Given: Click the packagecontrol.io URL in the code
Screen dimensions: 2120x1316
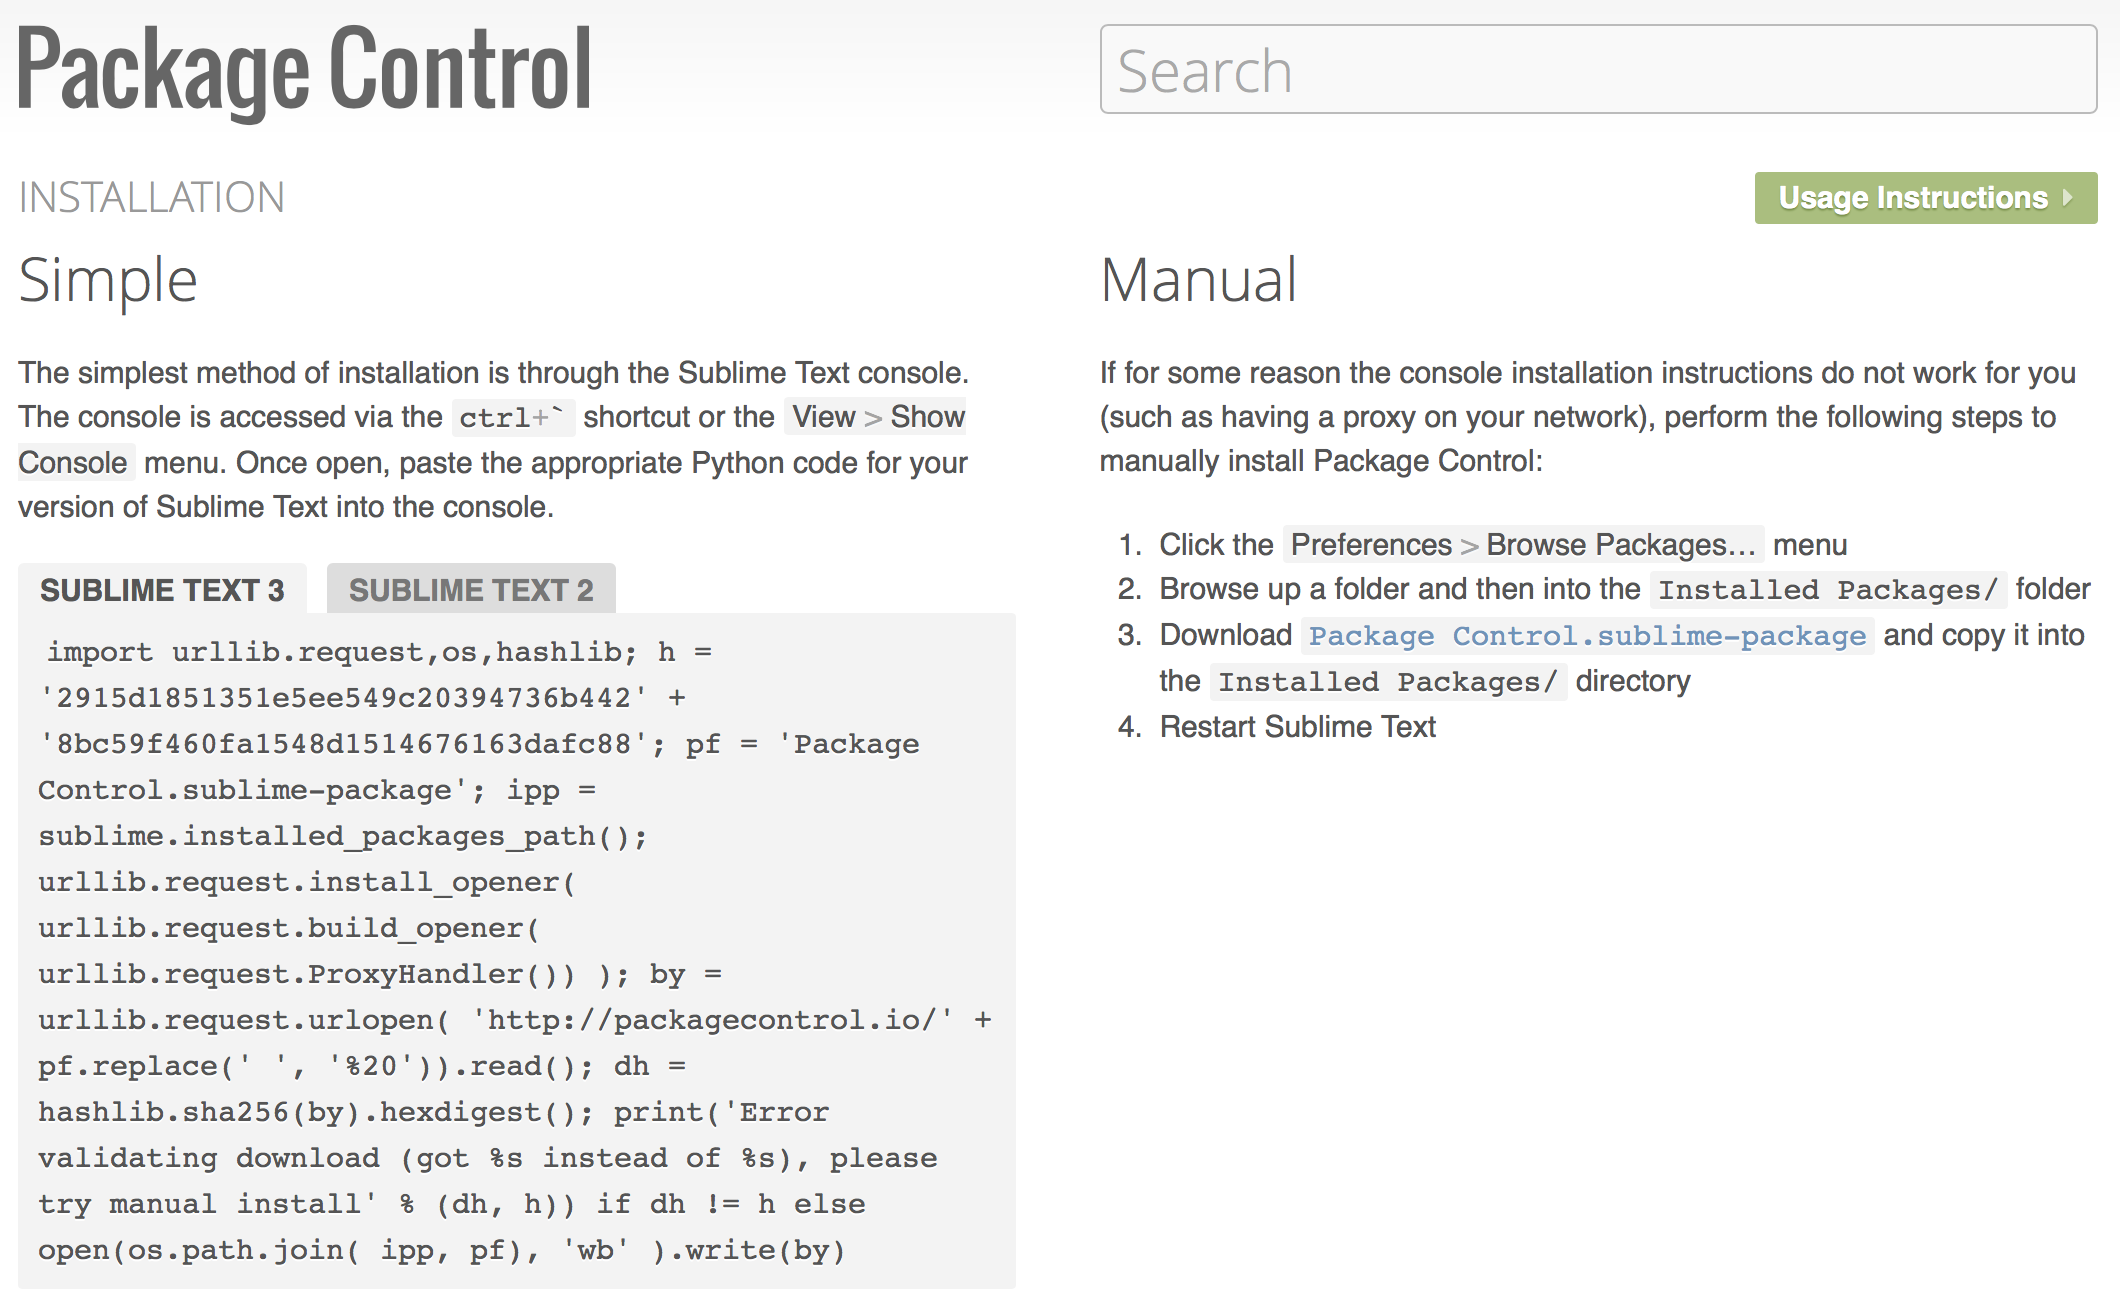Looking at the screenshot, I should 713,1020.
